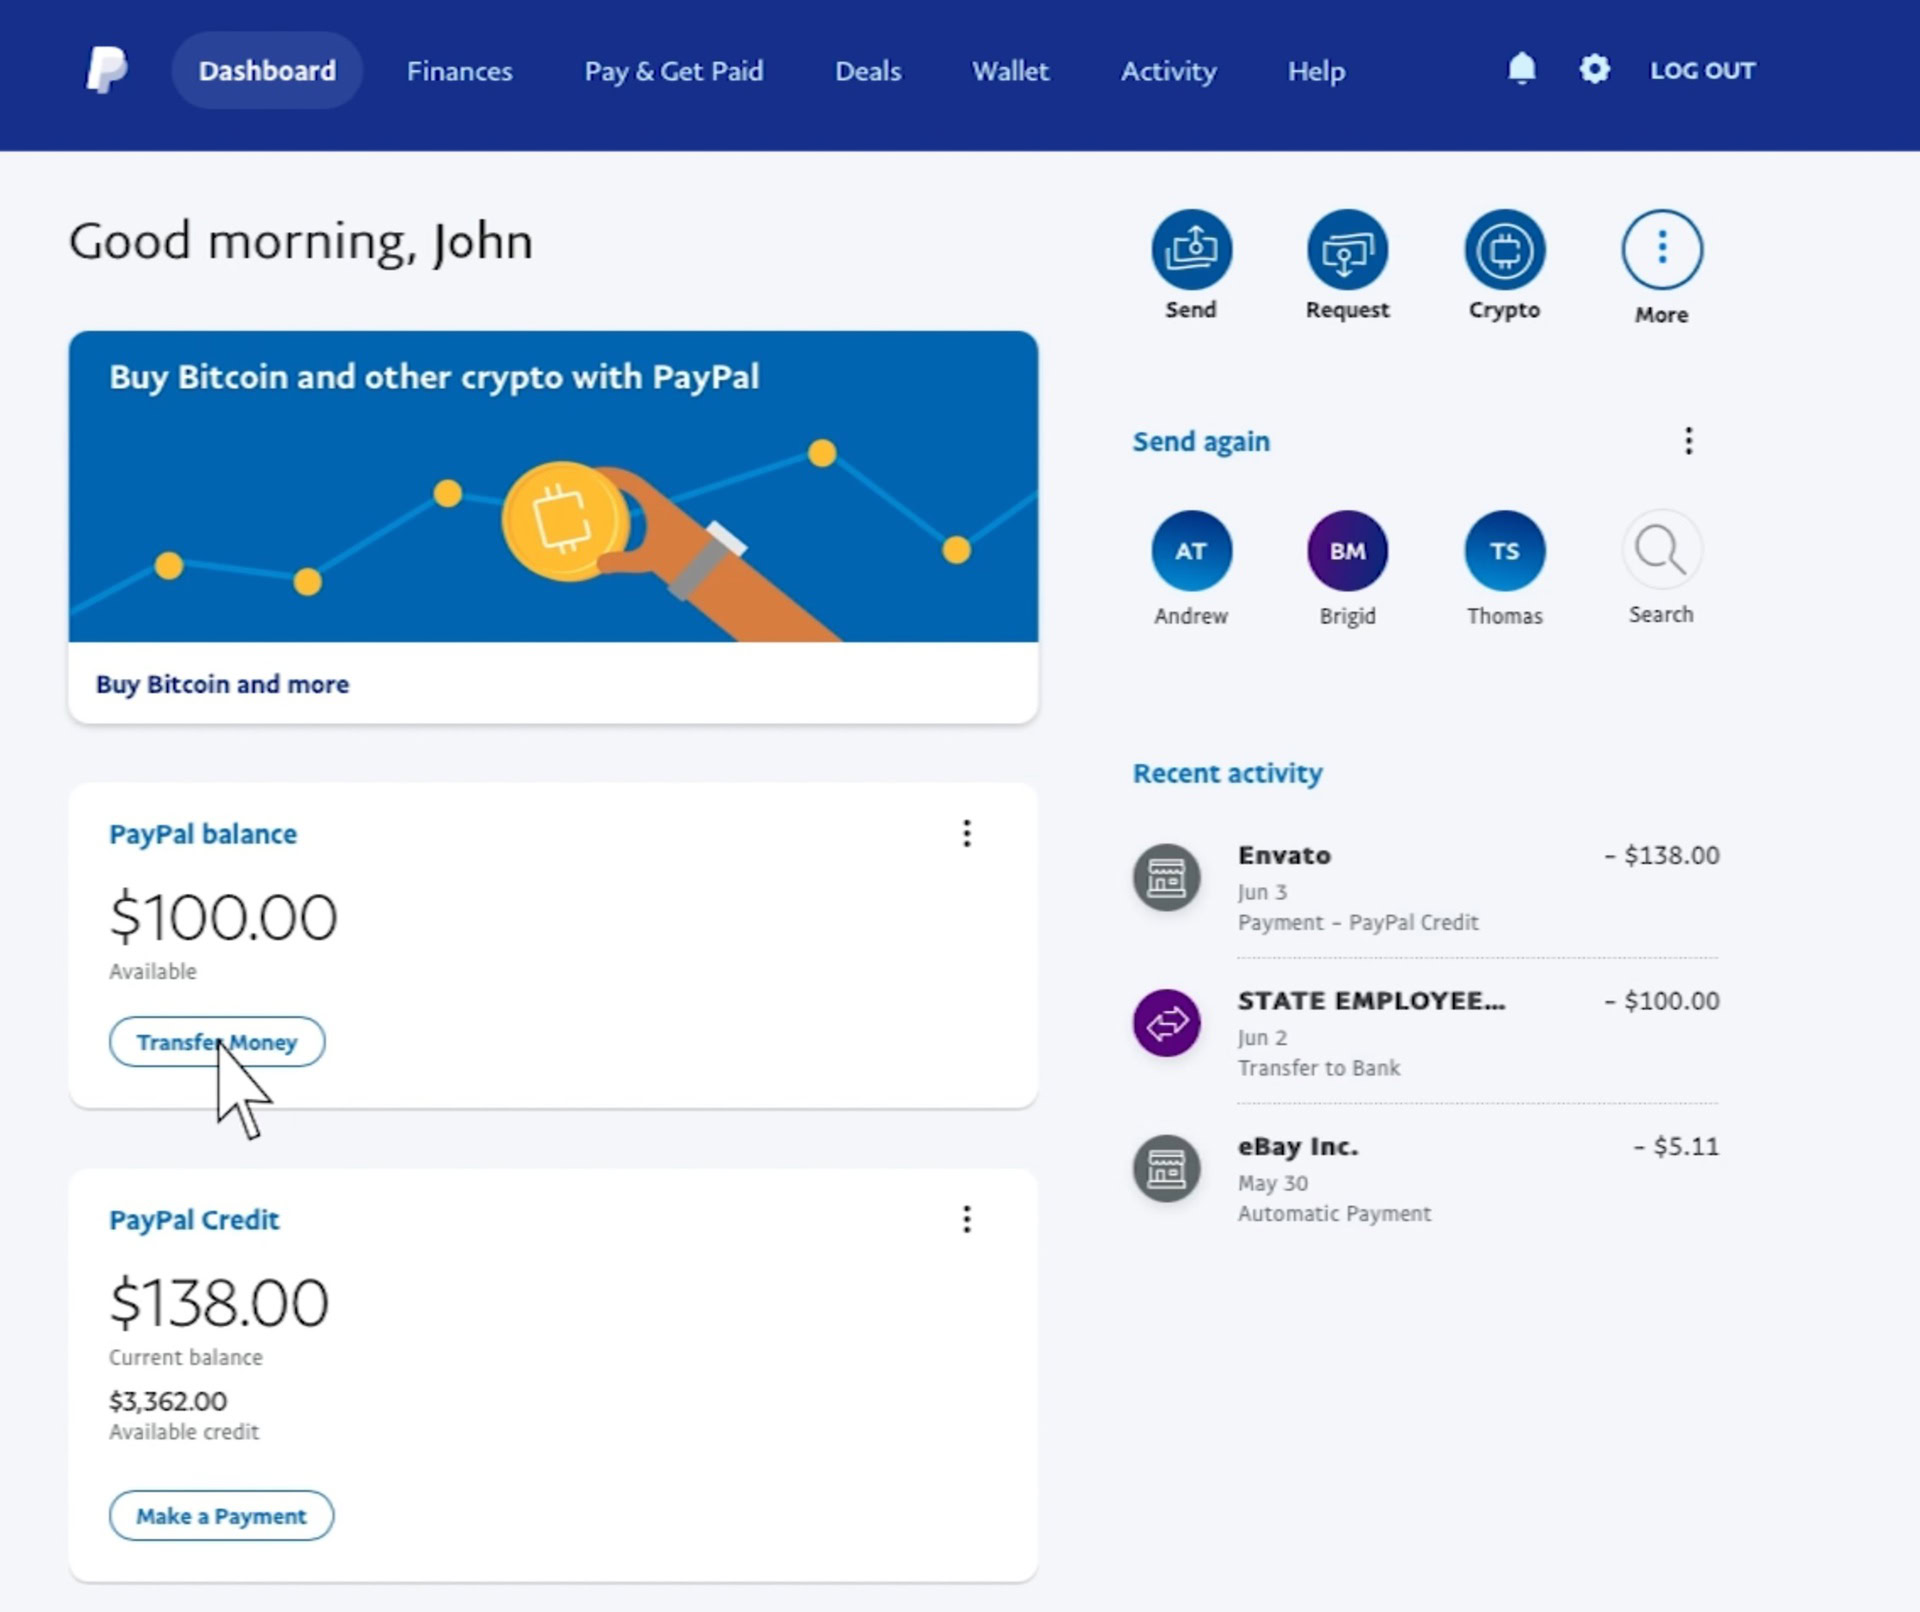Select Thomas in Send again
This screenshot has width=1920, height=1612.
(x=1503, y=549)
